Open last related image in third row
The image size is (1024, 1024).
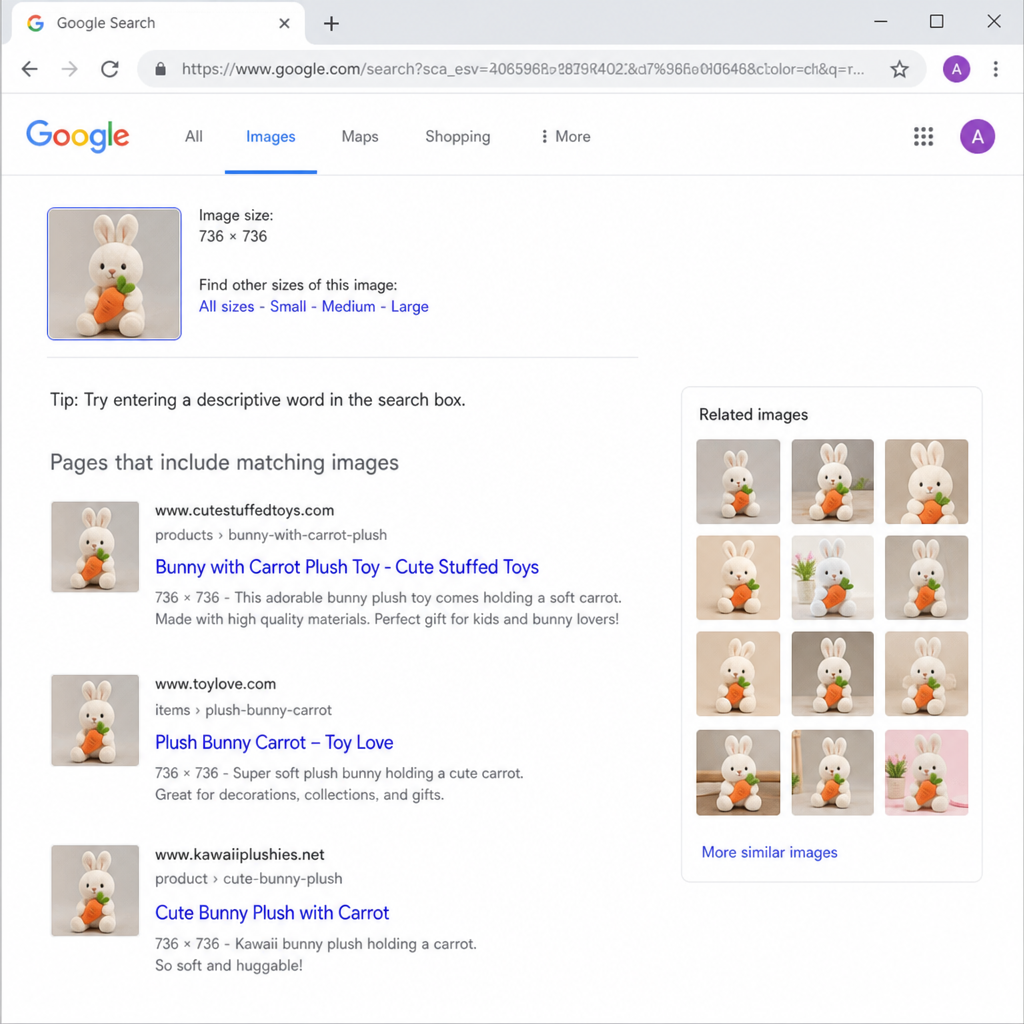point(926,674)
